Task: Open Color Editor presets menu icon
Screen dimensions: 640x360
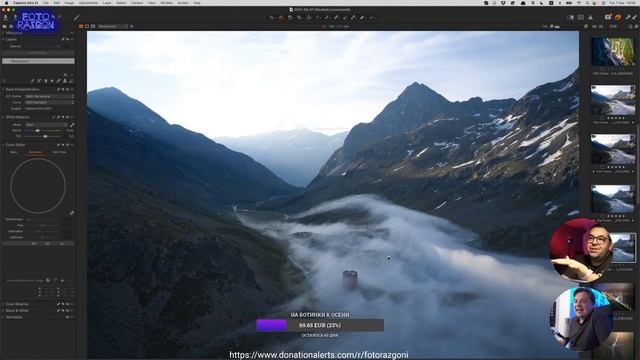Action: [68, 145]
